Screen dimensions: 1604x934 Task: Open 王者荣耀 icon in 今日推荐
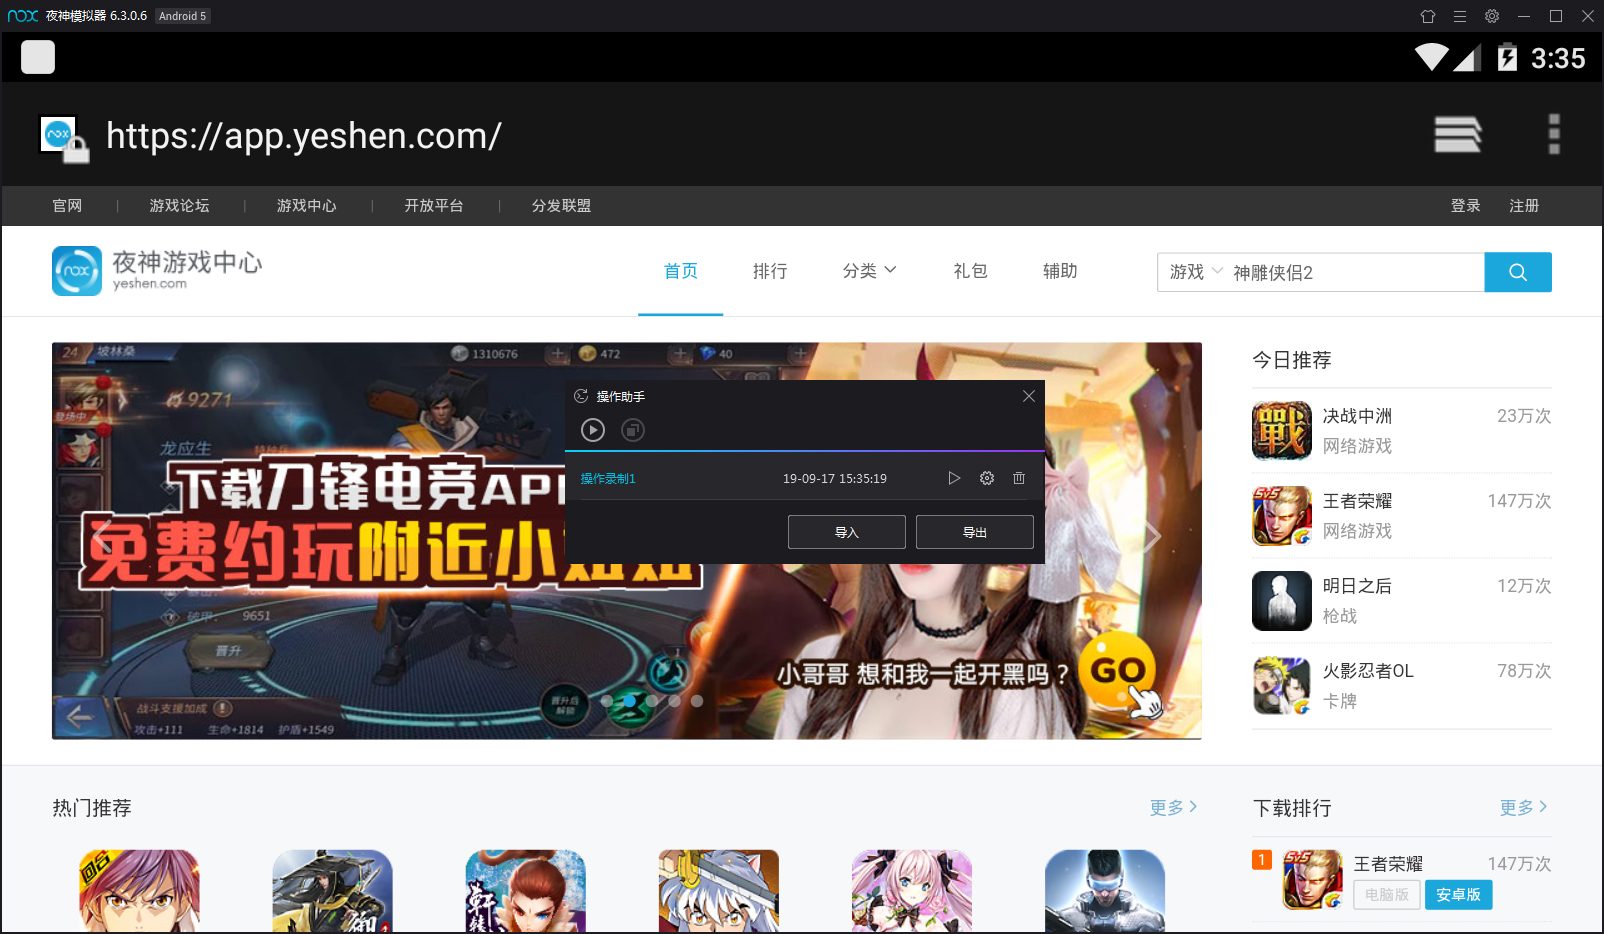tap(1282, 516)
